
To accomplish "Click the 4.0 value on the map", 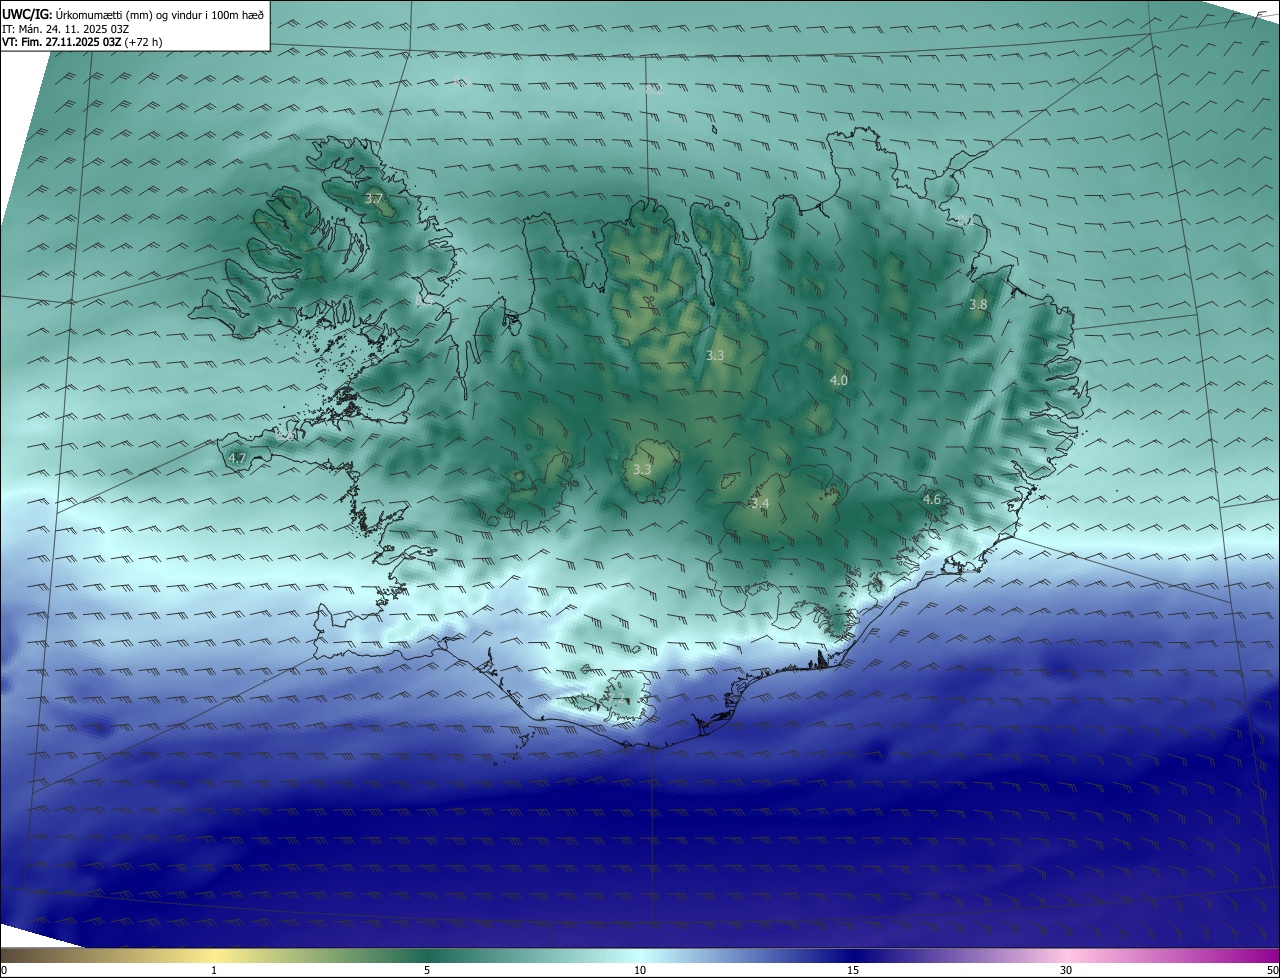I will click(x=839, y=380).
